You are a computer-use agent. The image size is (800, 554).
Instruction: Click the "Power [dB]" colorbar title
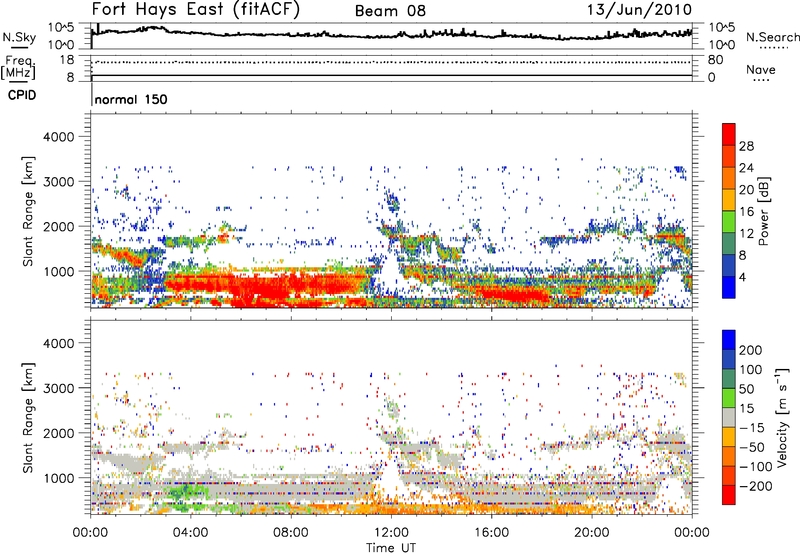(764, 211)
